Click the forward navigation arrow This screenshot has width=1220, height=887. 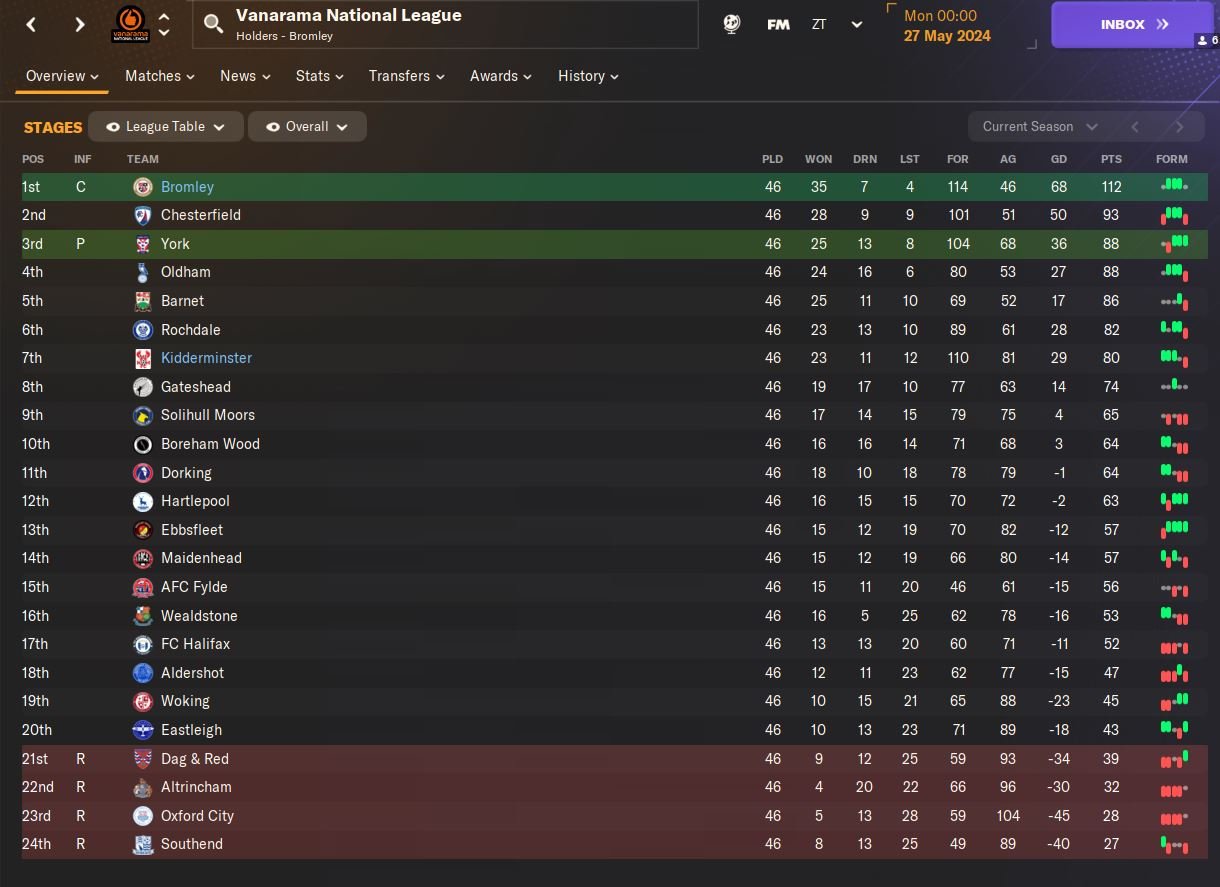tap(80, 25)
